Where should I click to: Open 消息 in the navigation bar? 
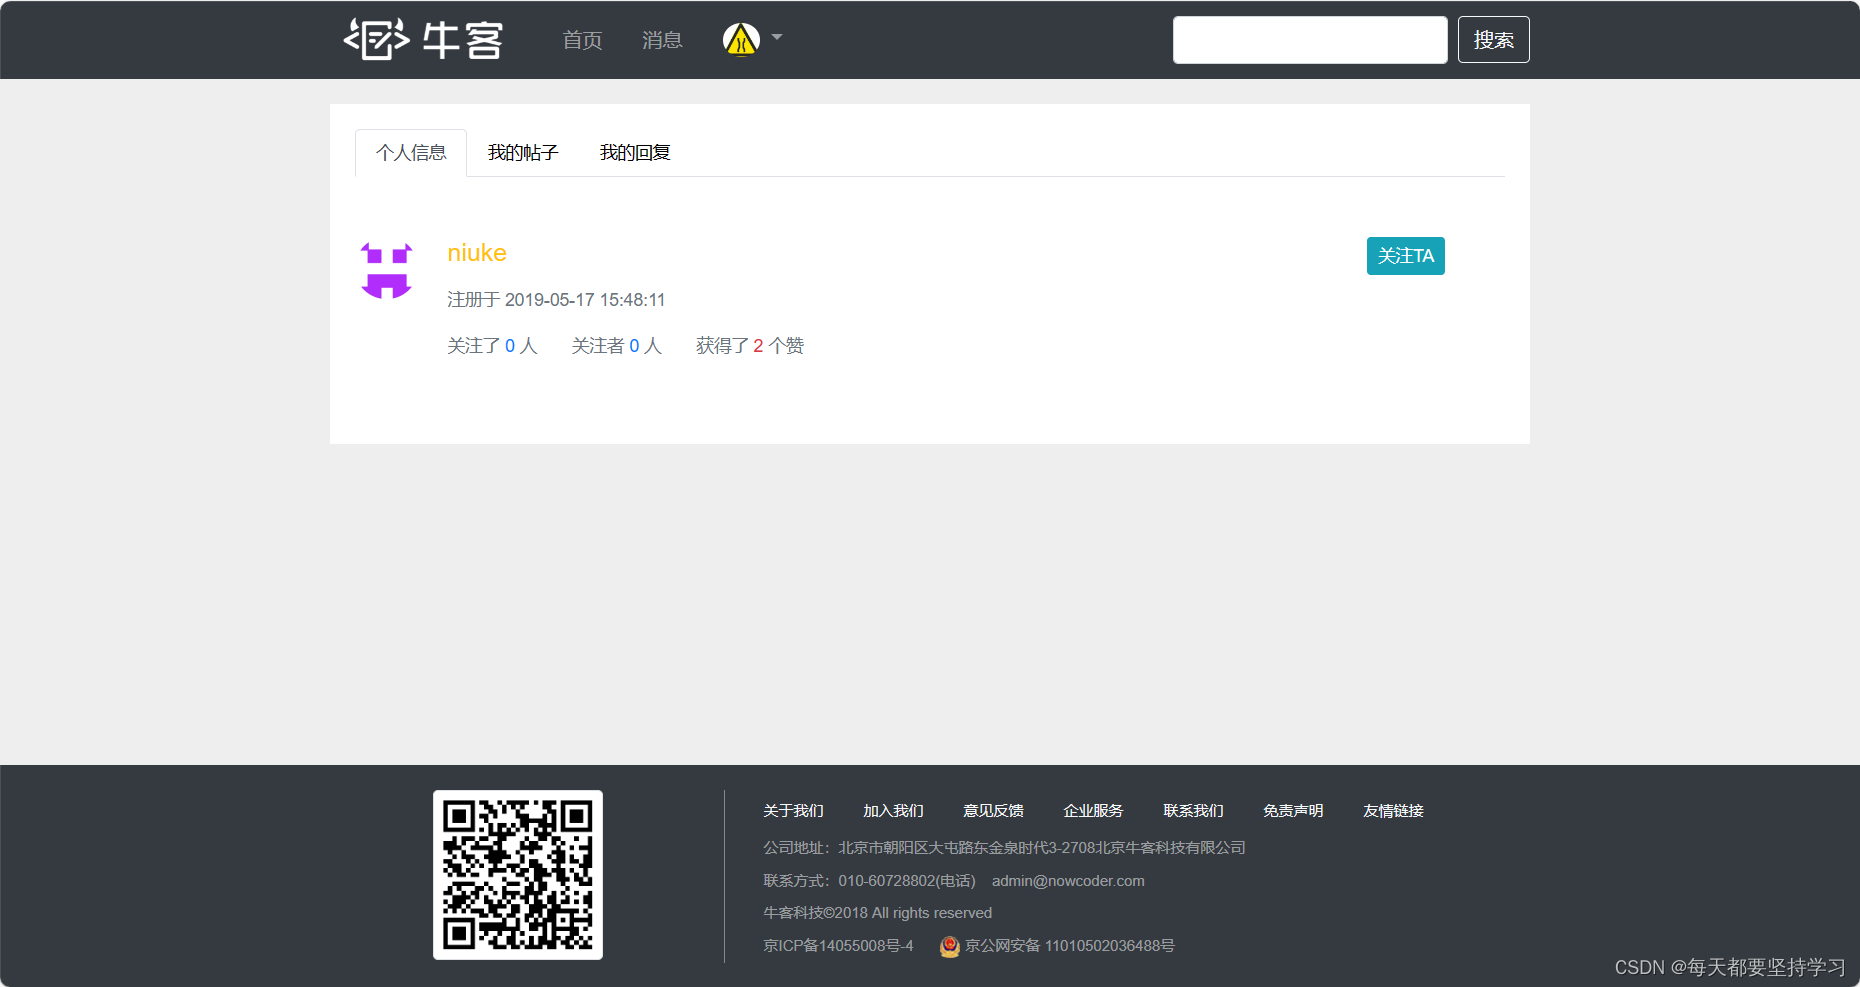(662, 40)
